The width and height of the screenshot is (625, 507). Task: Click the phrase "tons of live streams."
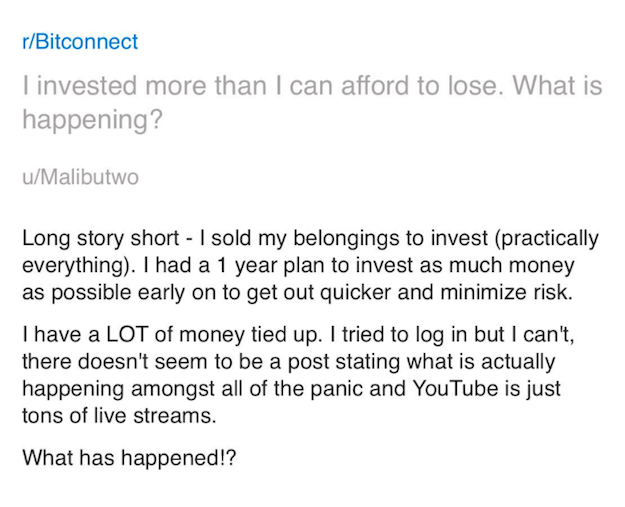[x=119, y=416]
